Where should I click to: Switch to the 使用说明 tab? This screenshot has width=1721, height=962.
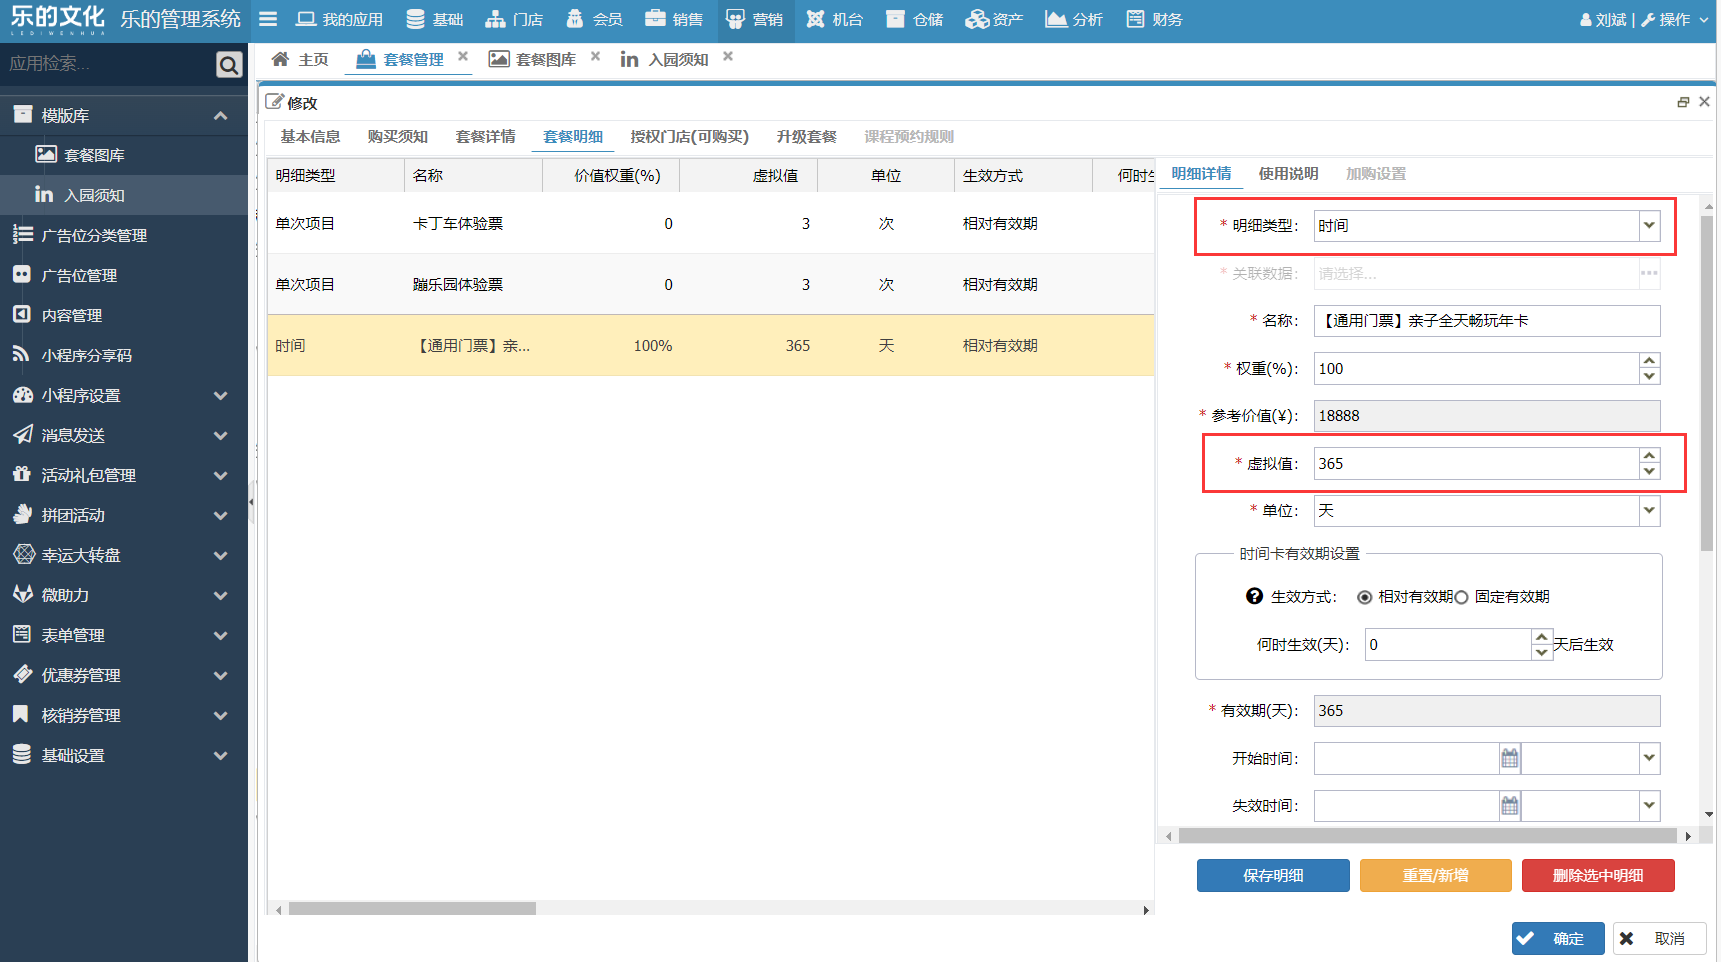click(1288, 173)
